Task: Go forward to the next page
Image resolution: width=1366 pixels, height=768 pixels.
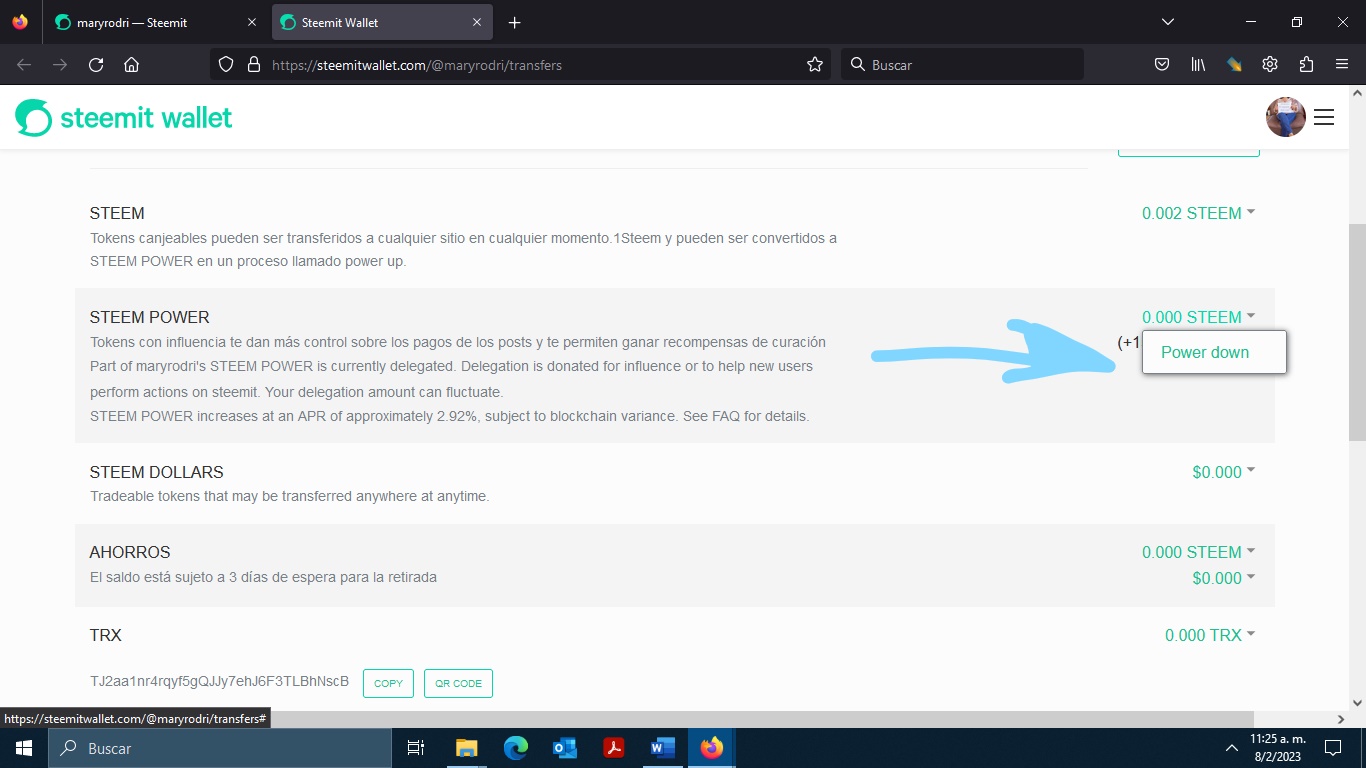Action: 60,64
